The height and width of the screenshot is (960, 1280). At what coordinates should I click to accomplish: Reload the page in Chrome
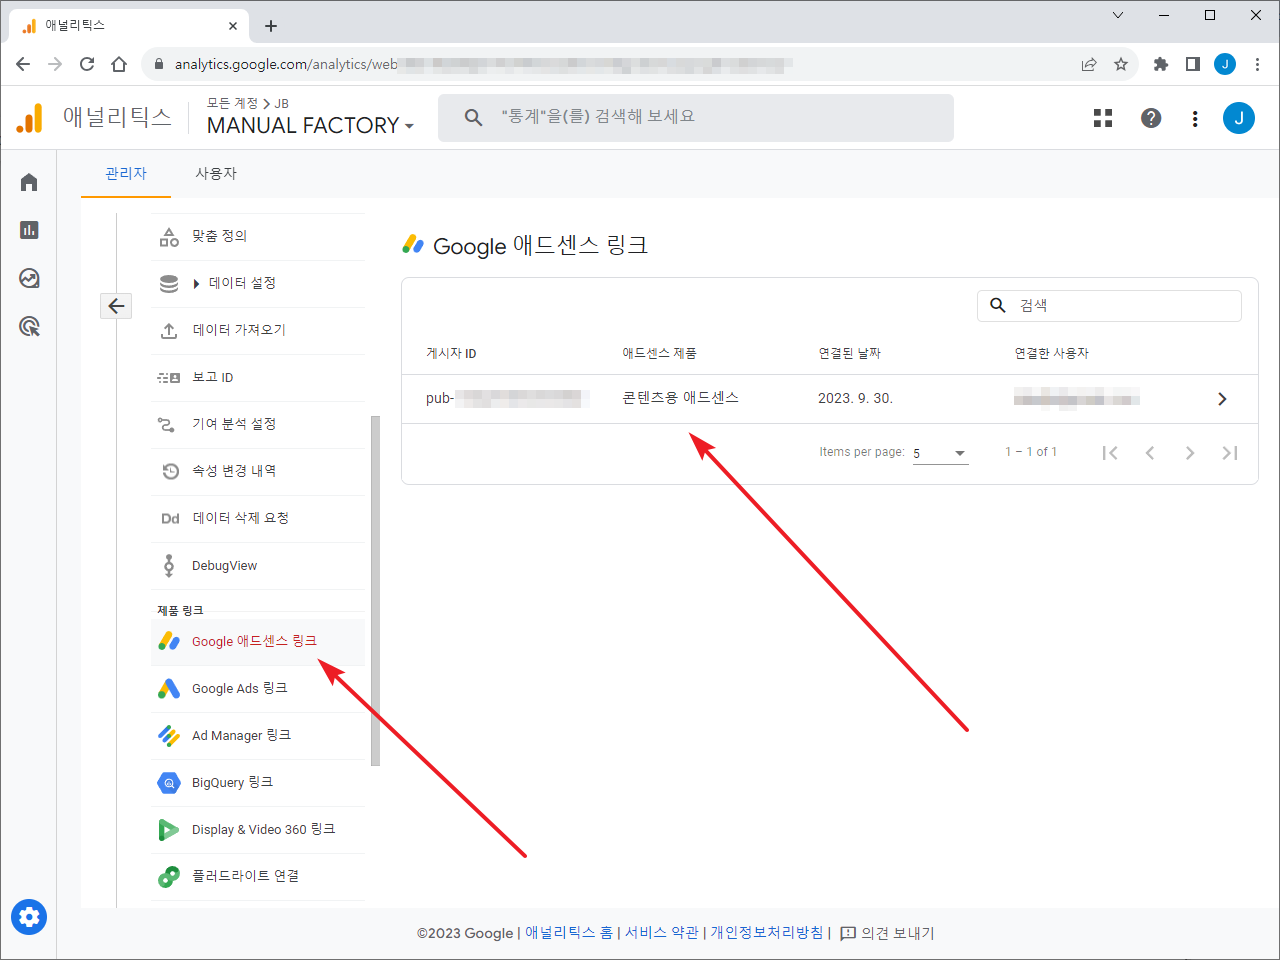pyautogui.click(x=87, y=64)
